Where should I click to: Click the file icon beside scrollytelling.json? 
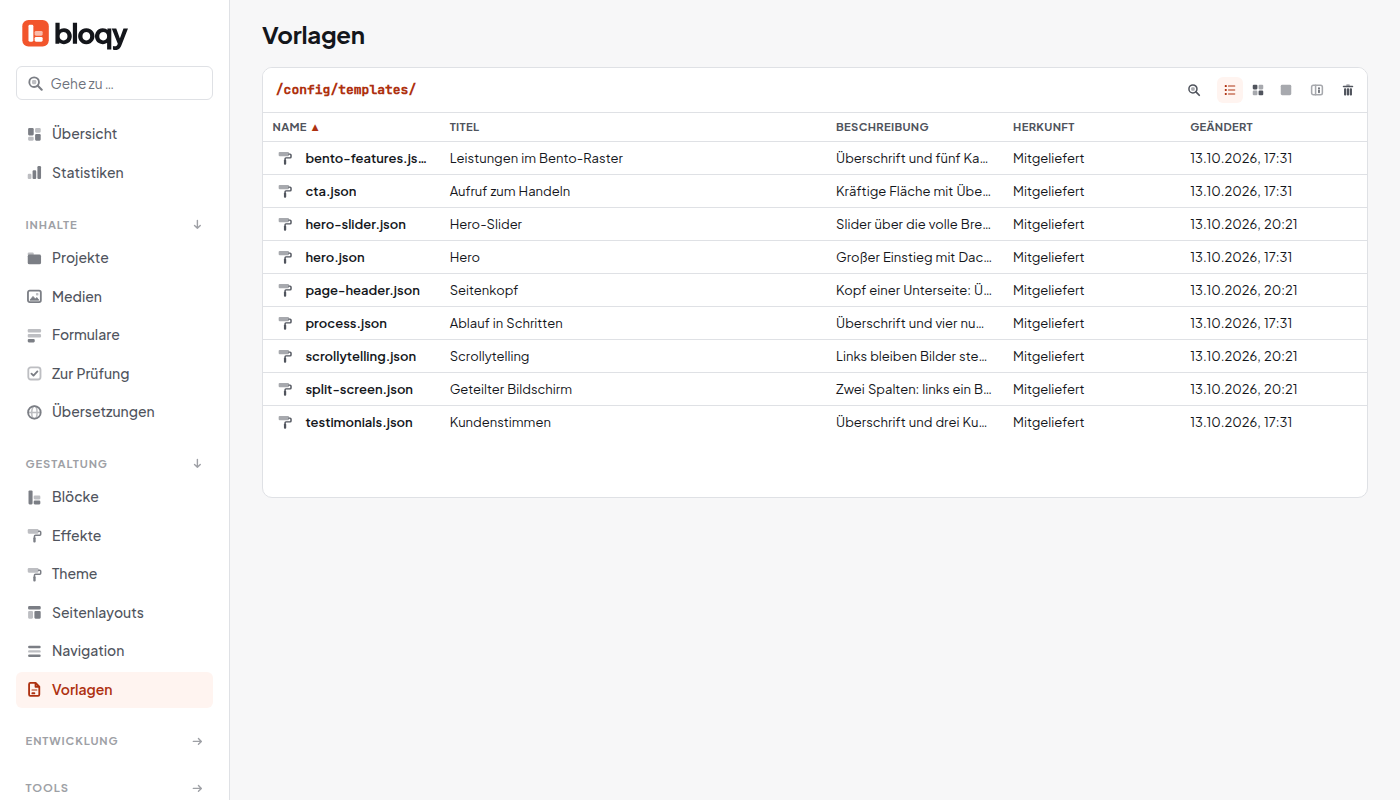[x=285, y=356]
